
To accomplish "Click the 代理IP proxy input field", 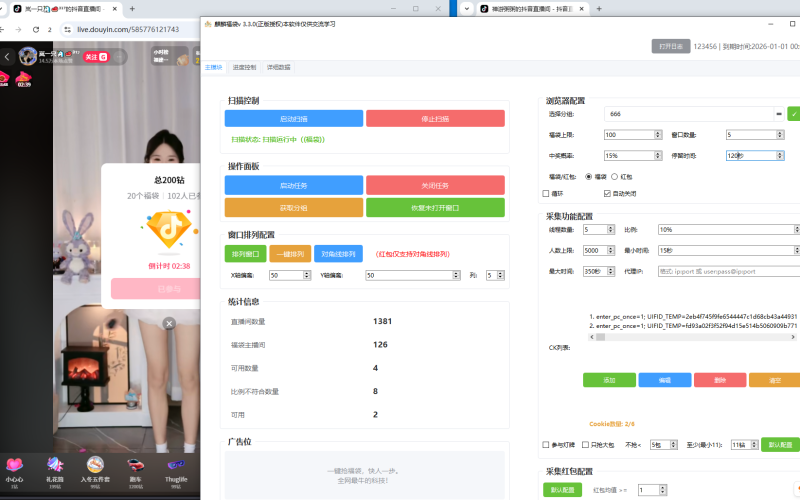I will click(x=729, y=271).
